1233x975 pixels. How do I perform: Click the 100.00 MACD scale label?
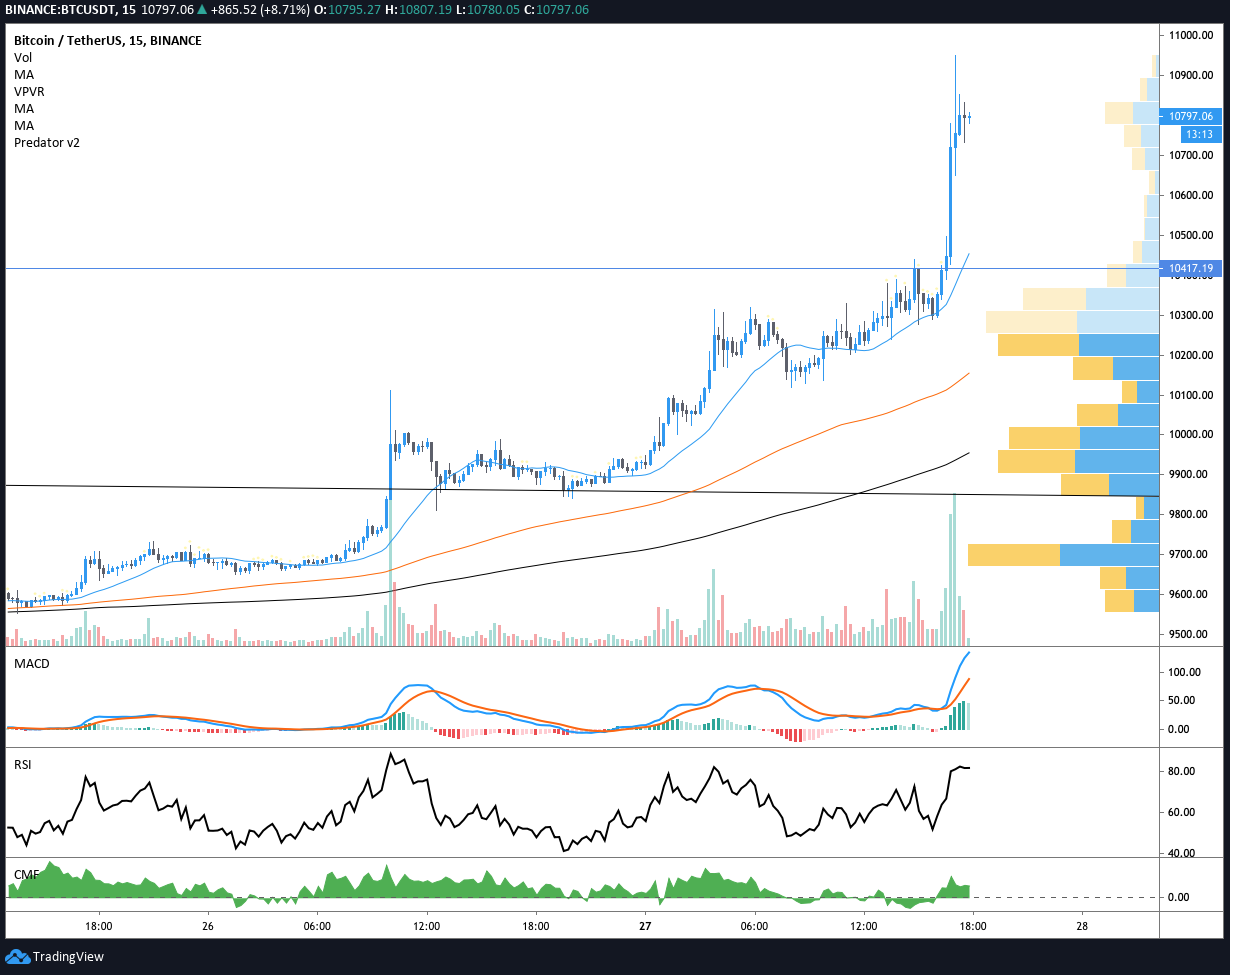1184,672
